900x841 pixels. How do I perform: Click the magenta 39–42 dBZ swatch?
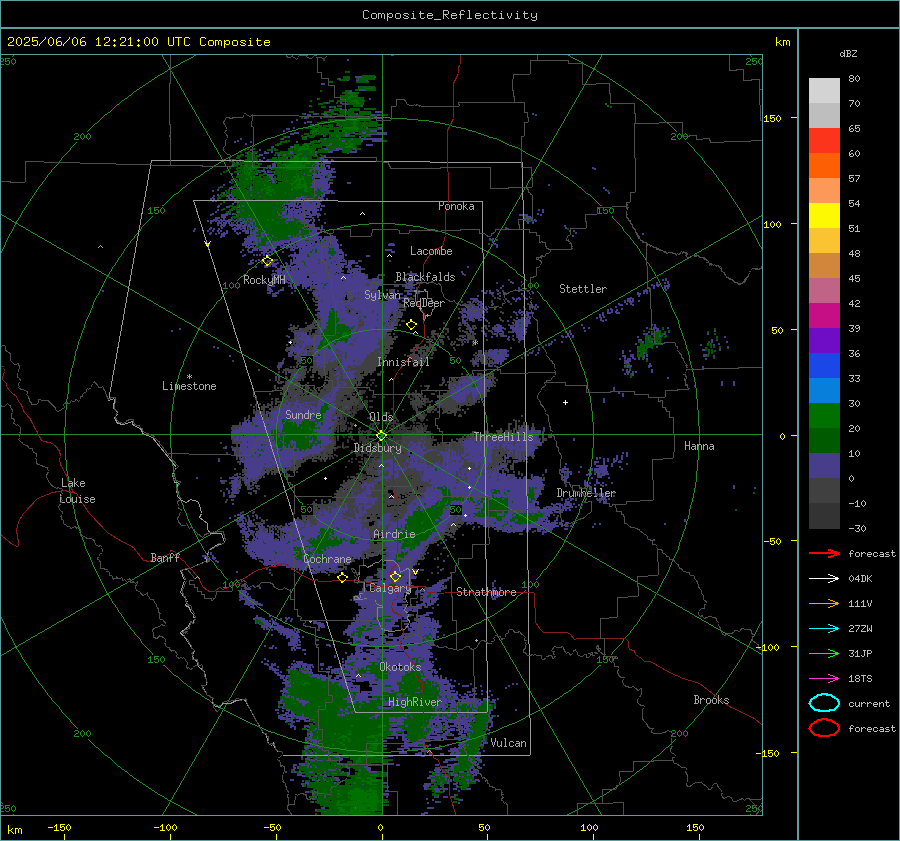point(824,316)
